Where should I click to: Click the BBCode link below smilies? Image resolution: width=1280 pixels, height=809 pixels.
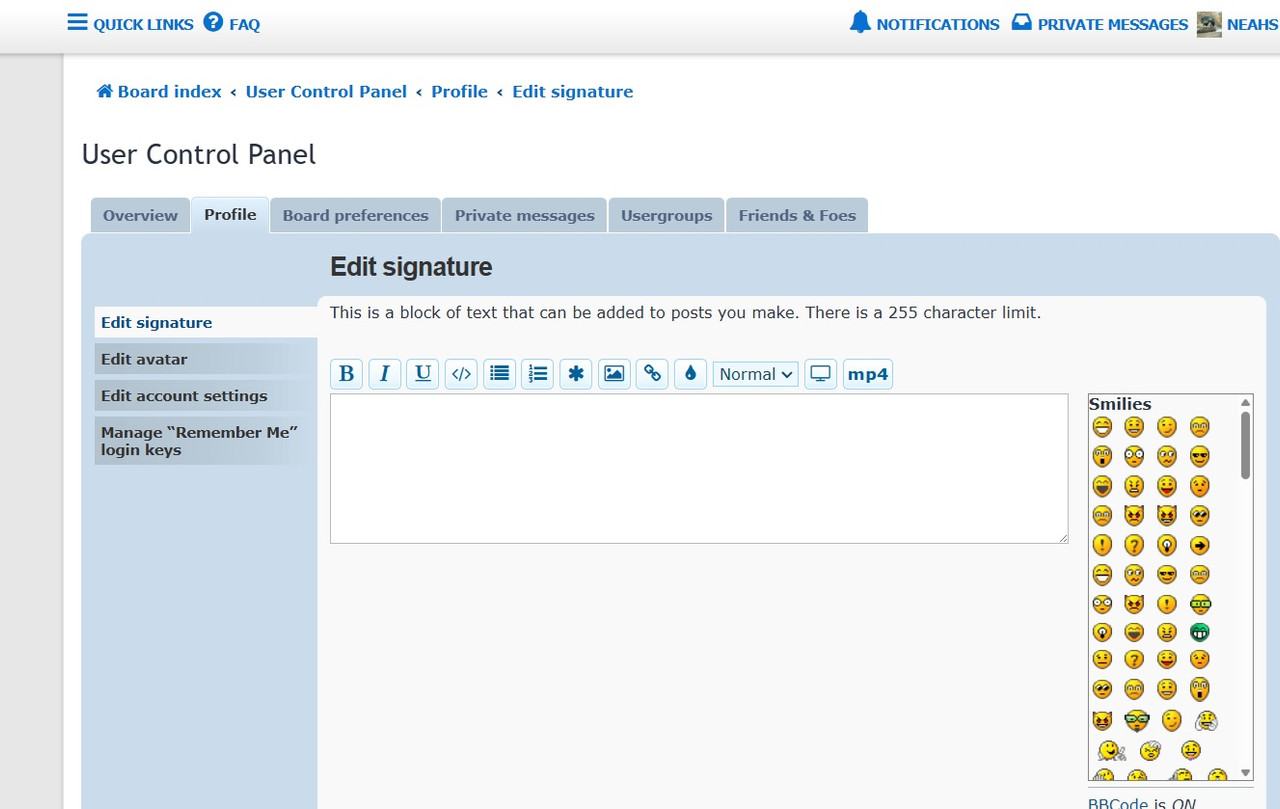tap(1118, 803)
